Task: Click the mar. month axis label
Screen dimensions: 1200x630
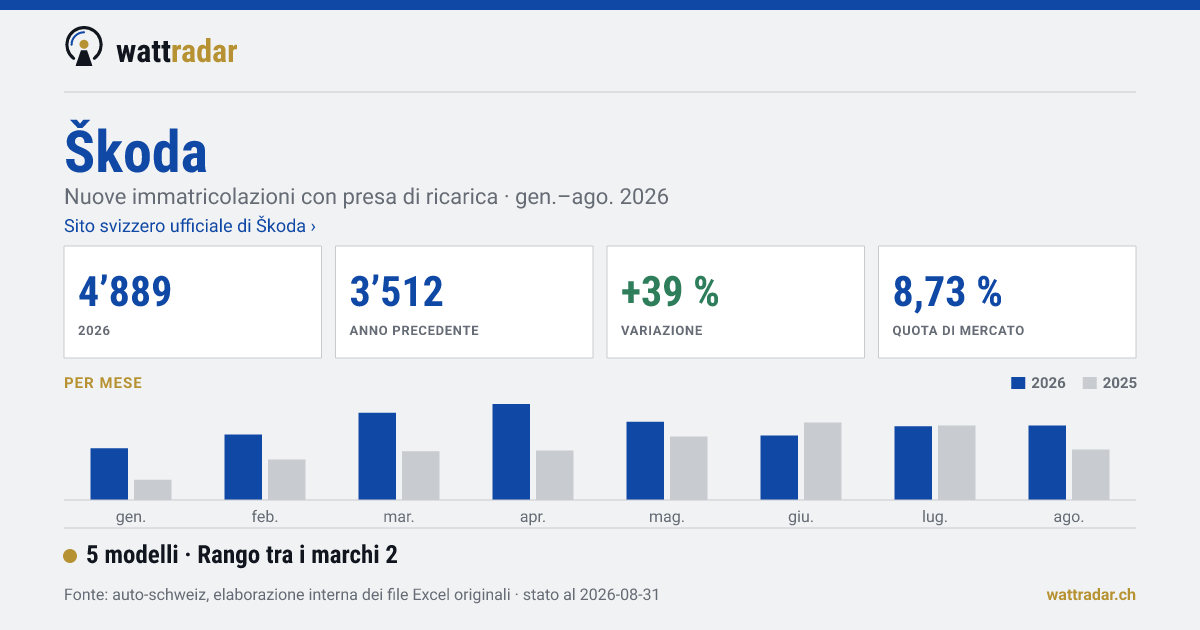Action: (399, 517)
